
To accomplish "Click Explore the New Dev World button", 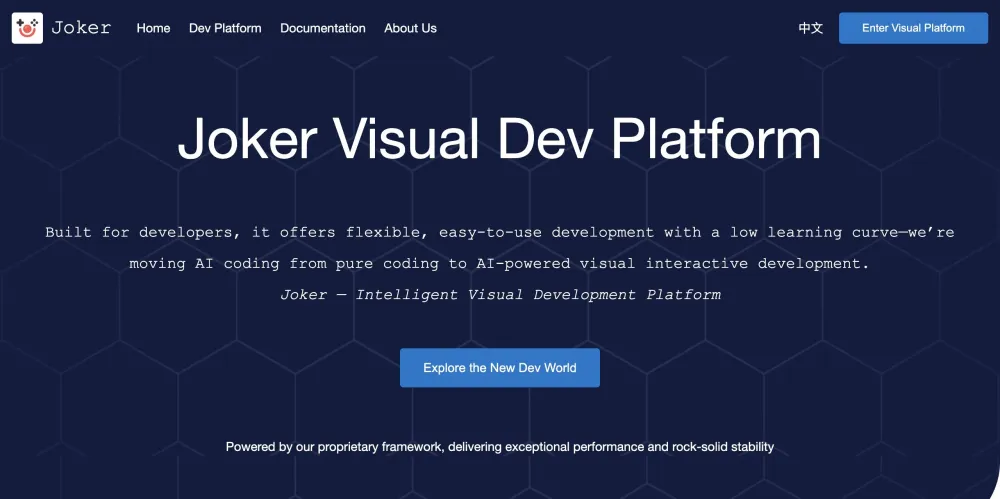I will coord(500,368).
